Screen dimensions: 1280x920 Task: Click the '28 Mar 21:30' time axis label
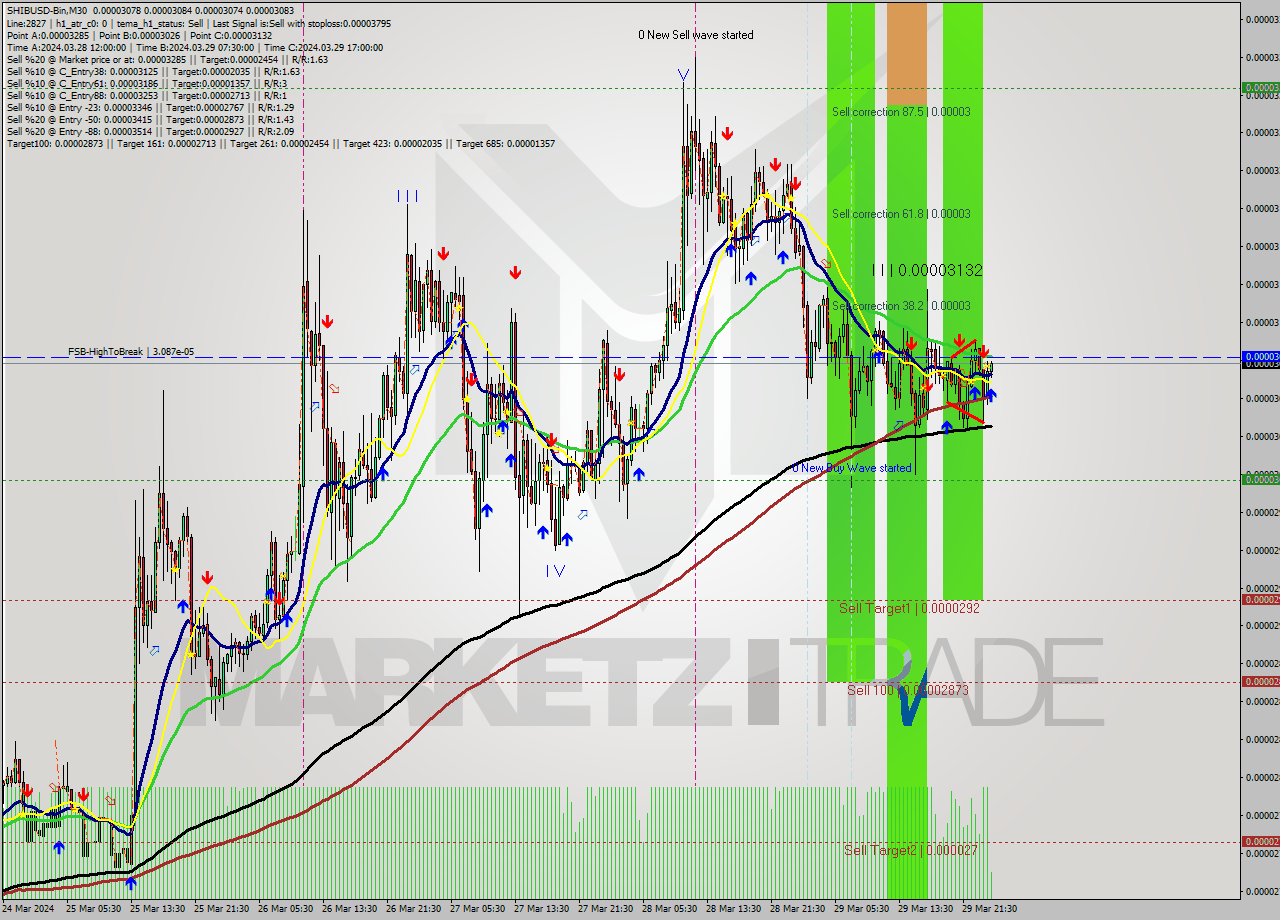tap(797, 909)
